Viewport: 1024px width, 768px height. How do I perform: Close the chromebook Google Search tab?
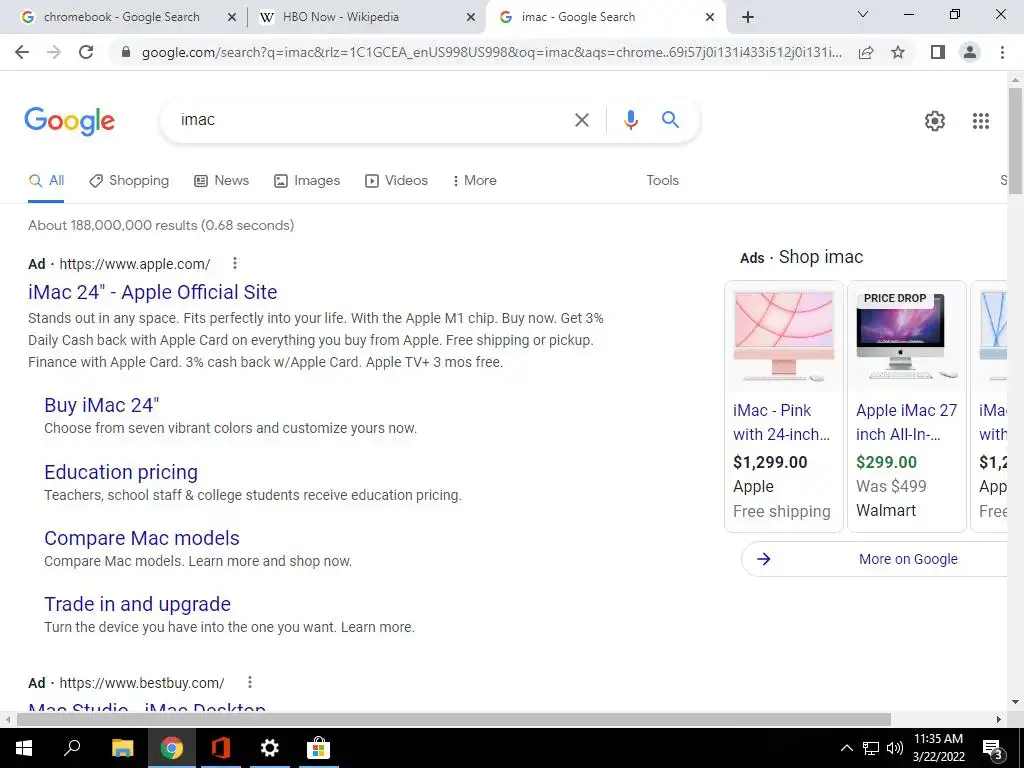coord(231,18)
